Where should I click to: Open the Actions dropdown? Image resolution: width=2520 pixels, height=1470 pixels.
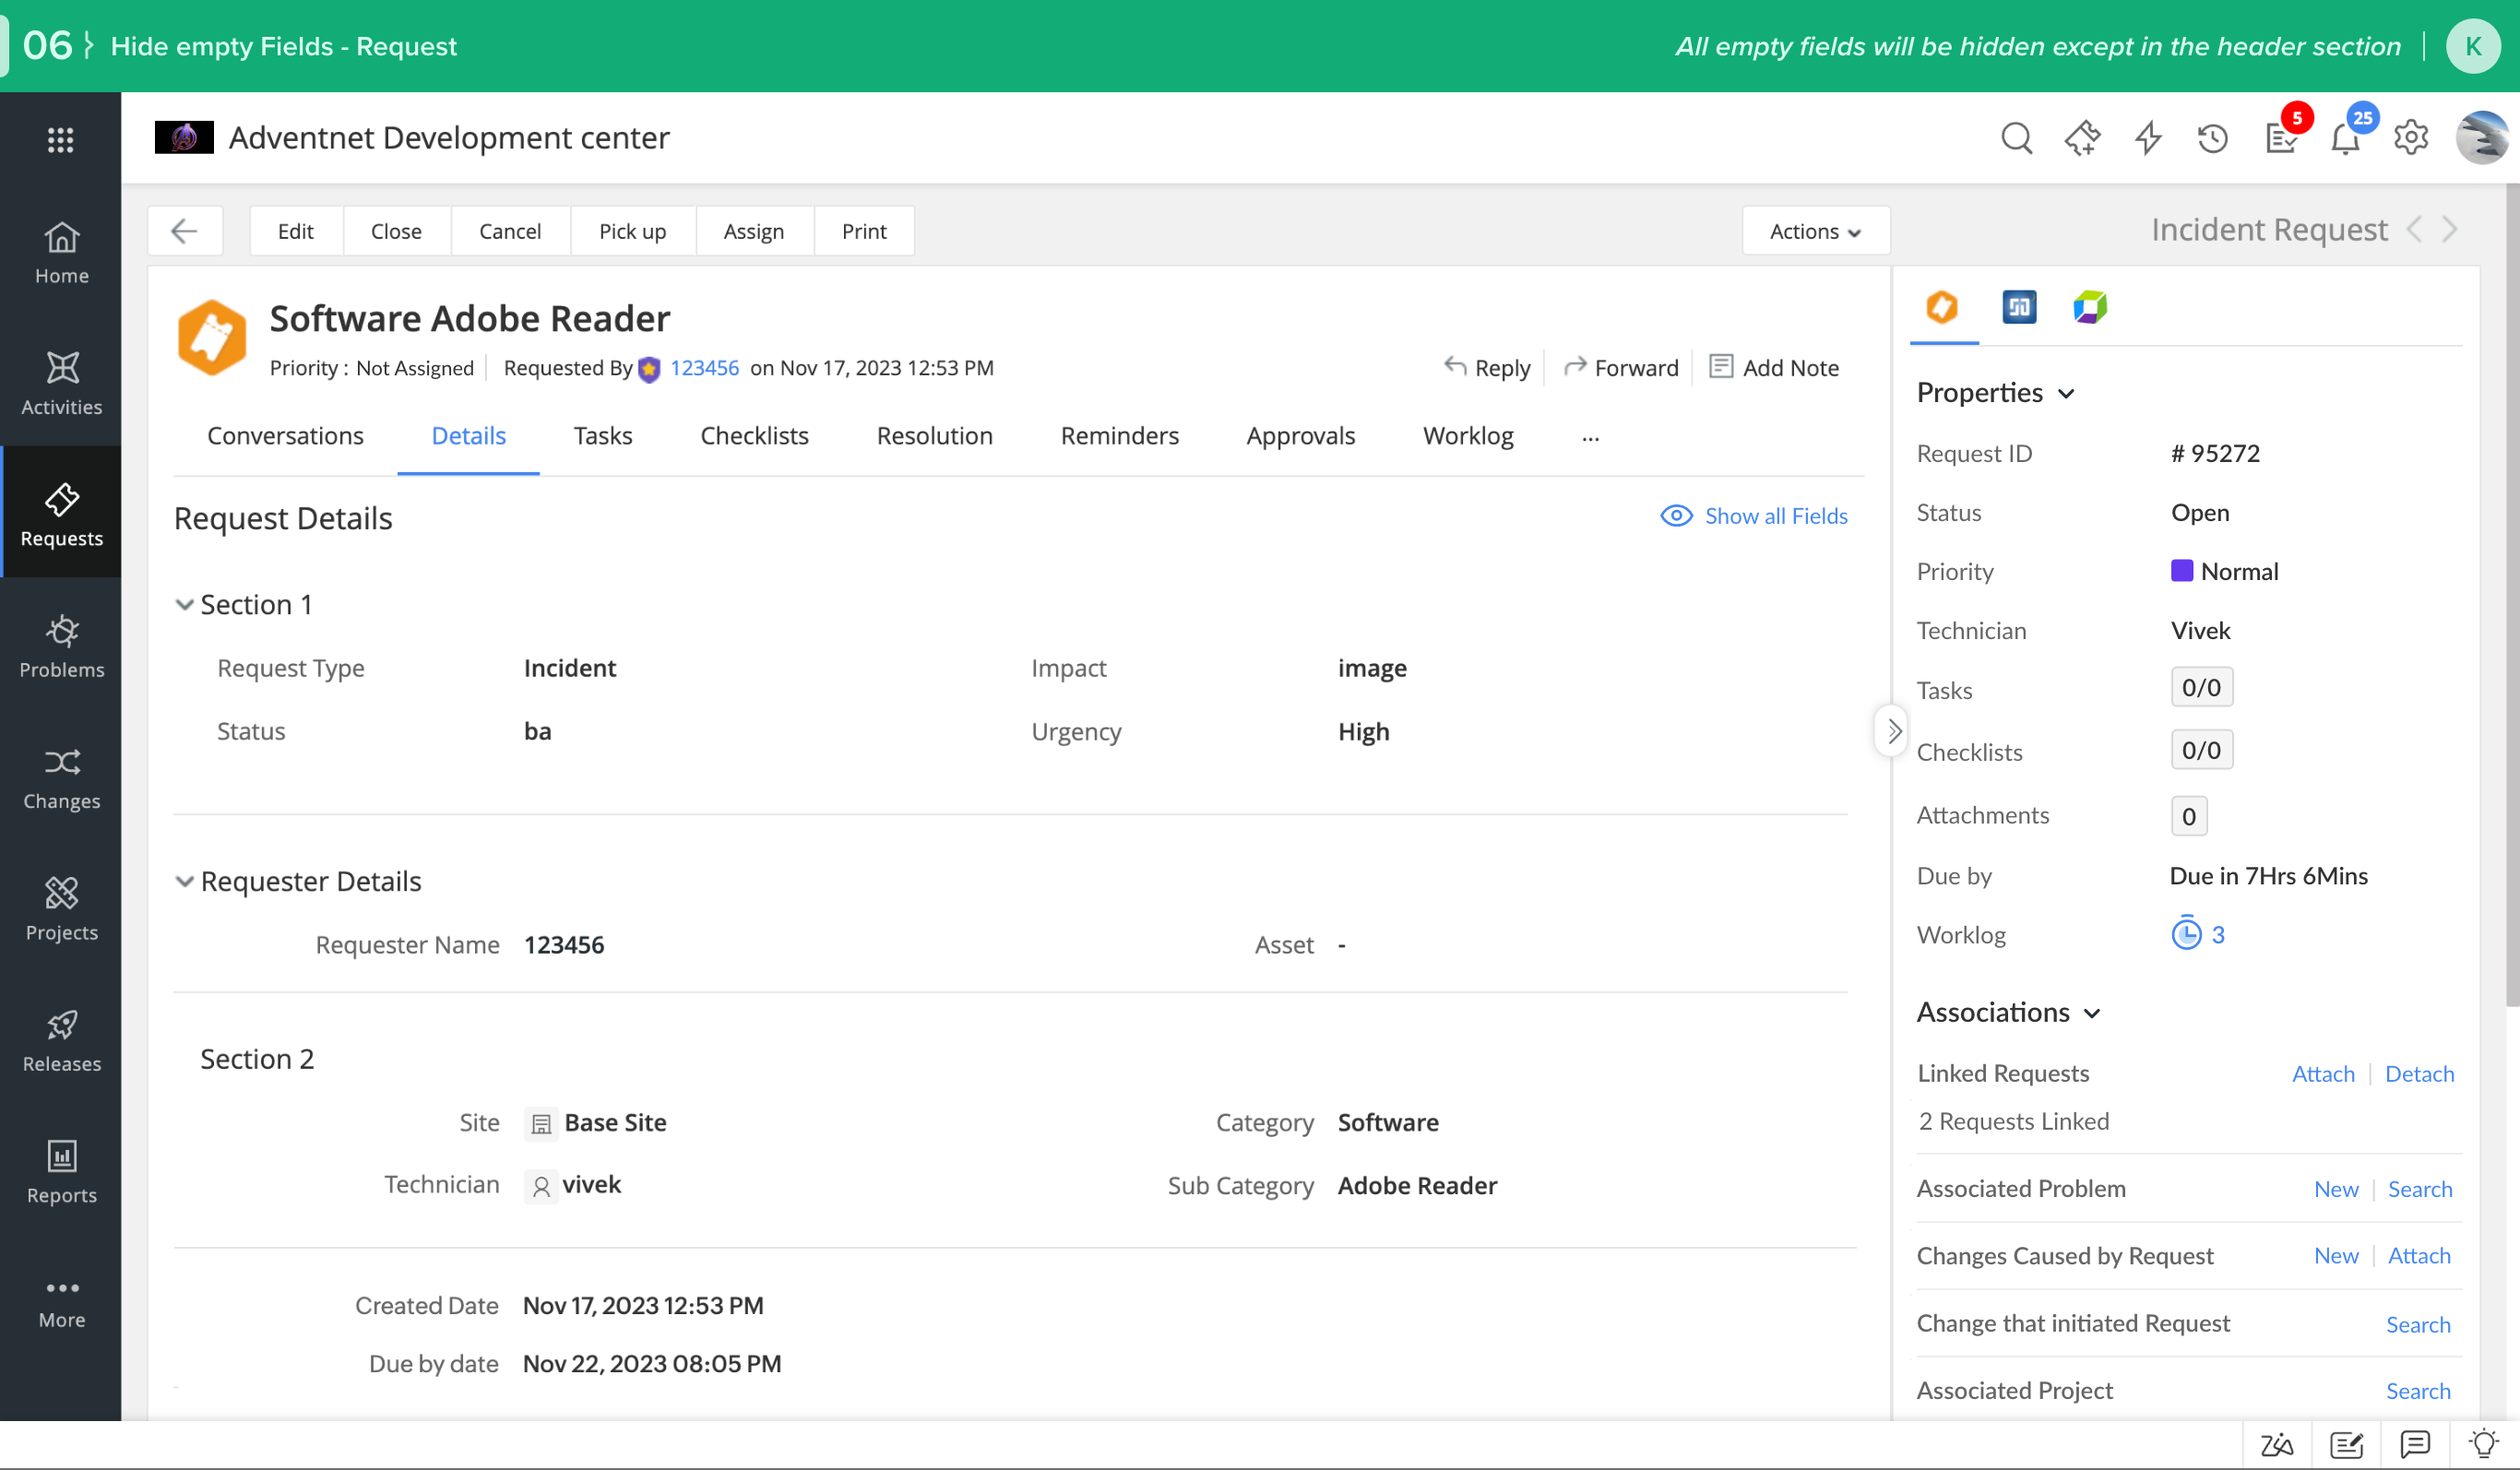(x=1815, y=231)
